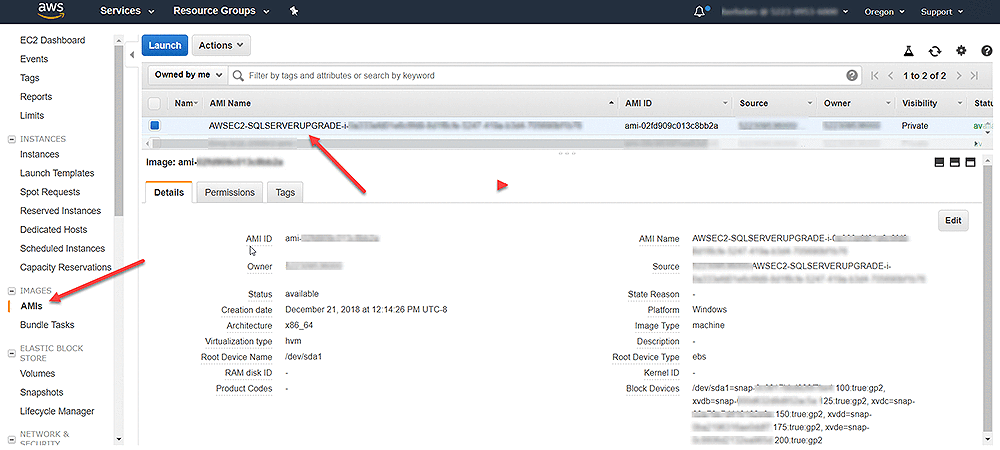Image resolution: width=1000 pixels, height=450 pixels.
Task: Refresh the AMI list
Action: 935,51
